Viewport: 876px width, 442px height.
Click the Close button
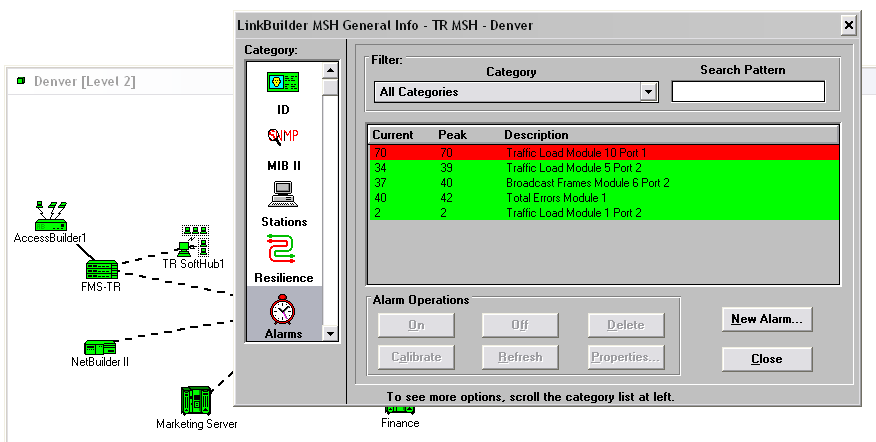pos(766,359)
